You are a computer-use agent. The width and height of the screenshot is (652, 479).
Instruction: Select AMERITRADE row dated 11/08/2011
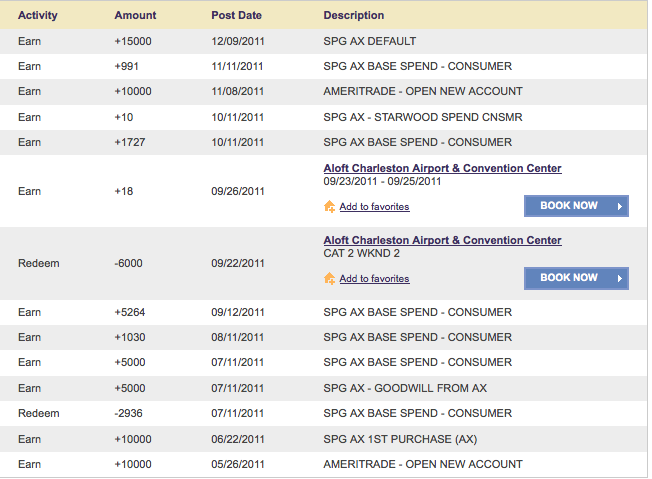click(324, 91)
